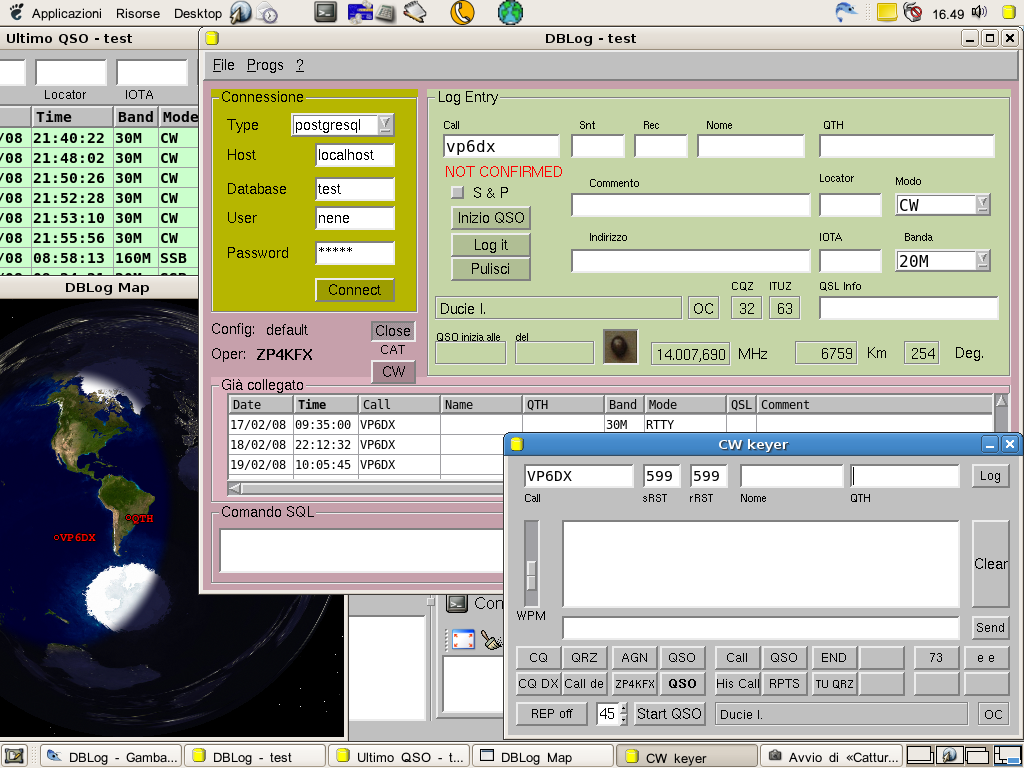Click the yellow sticky note tray icon

point(886,13)
